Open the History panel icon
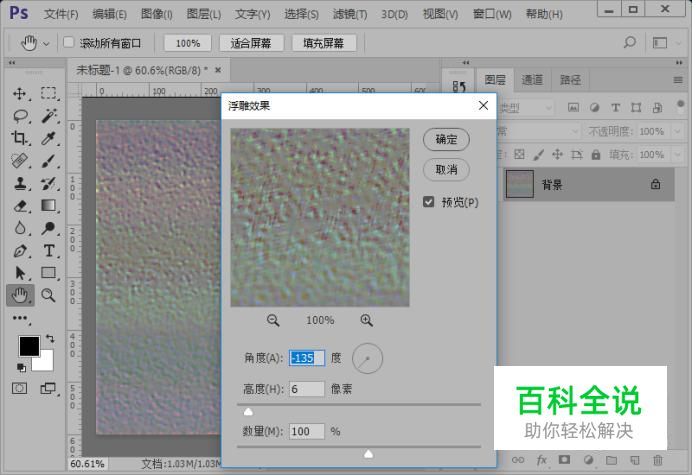 click(459, 86)
